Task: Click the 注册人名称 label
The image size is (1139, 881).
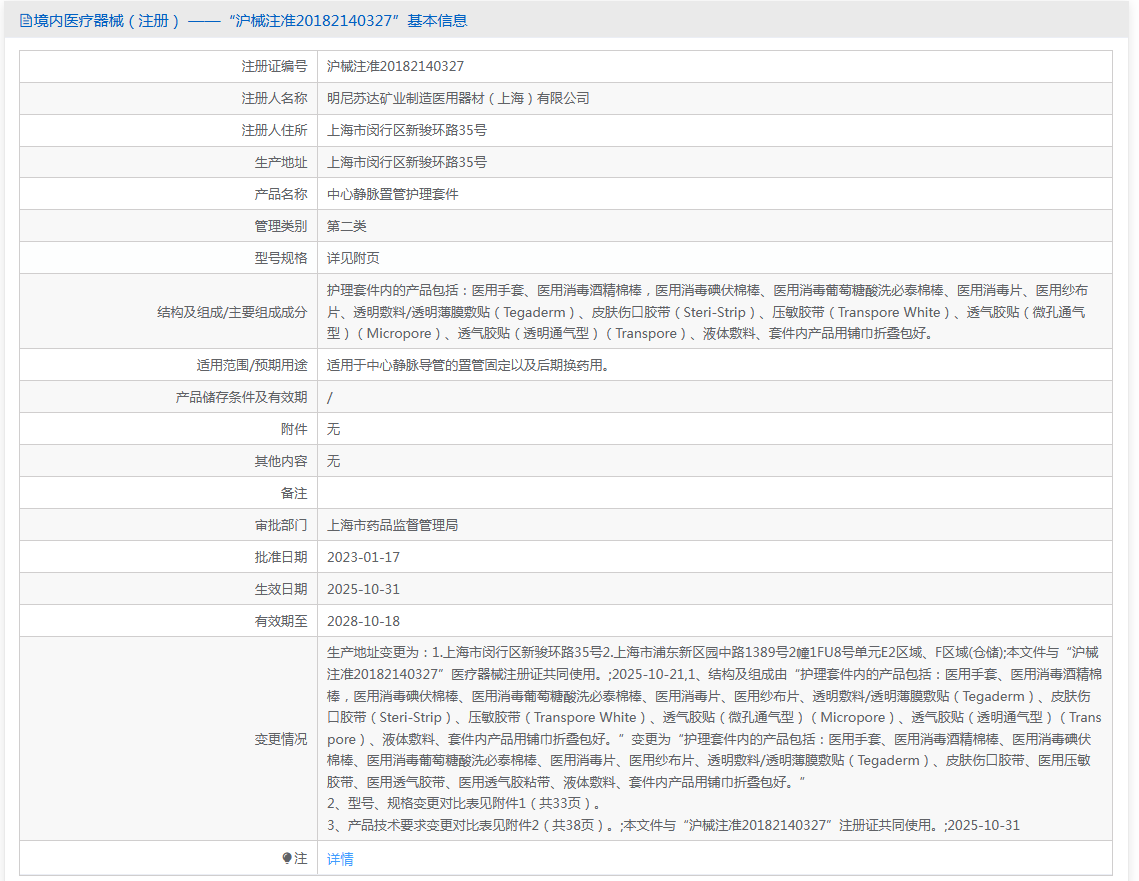Action: (275, 98)
